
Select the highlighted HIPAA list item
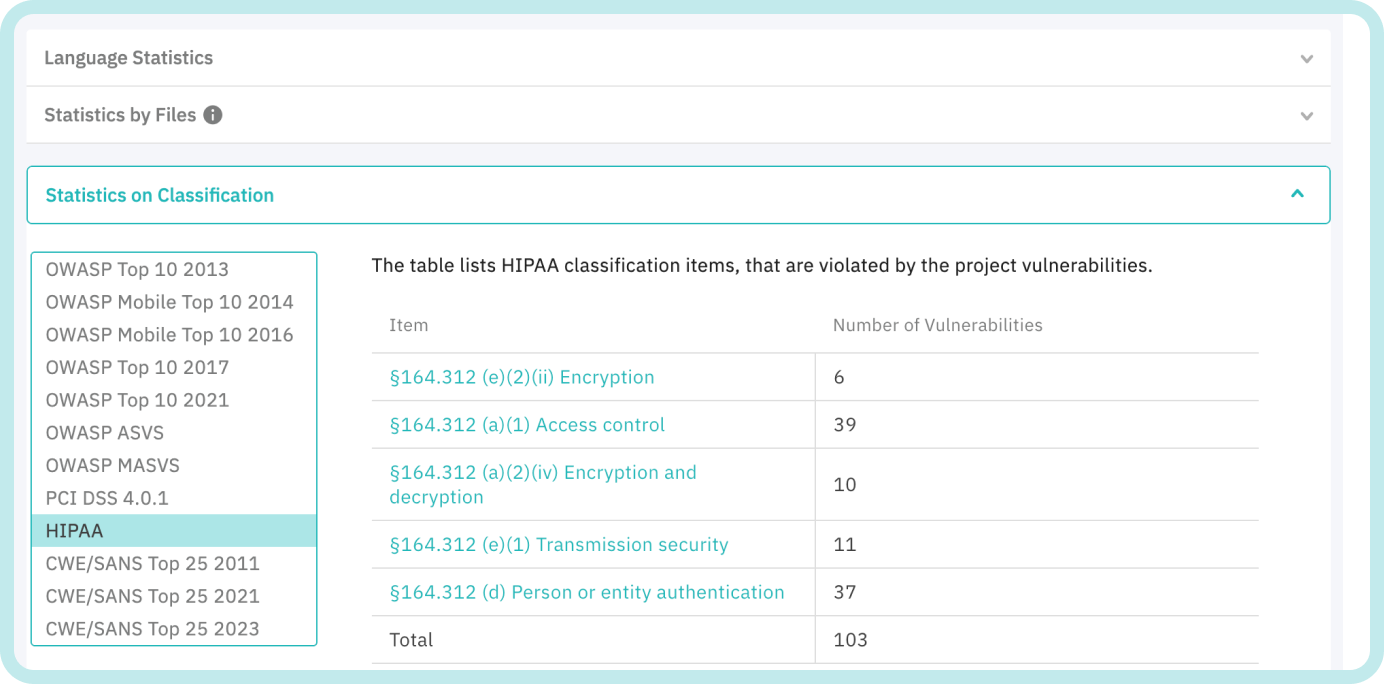tap(174, 531)
